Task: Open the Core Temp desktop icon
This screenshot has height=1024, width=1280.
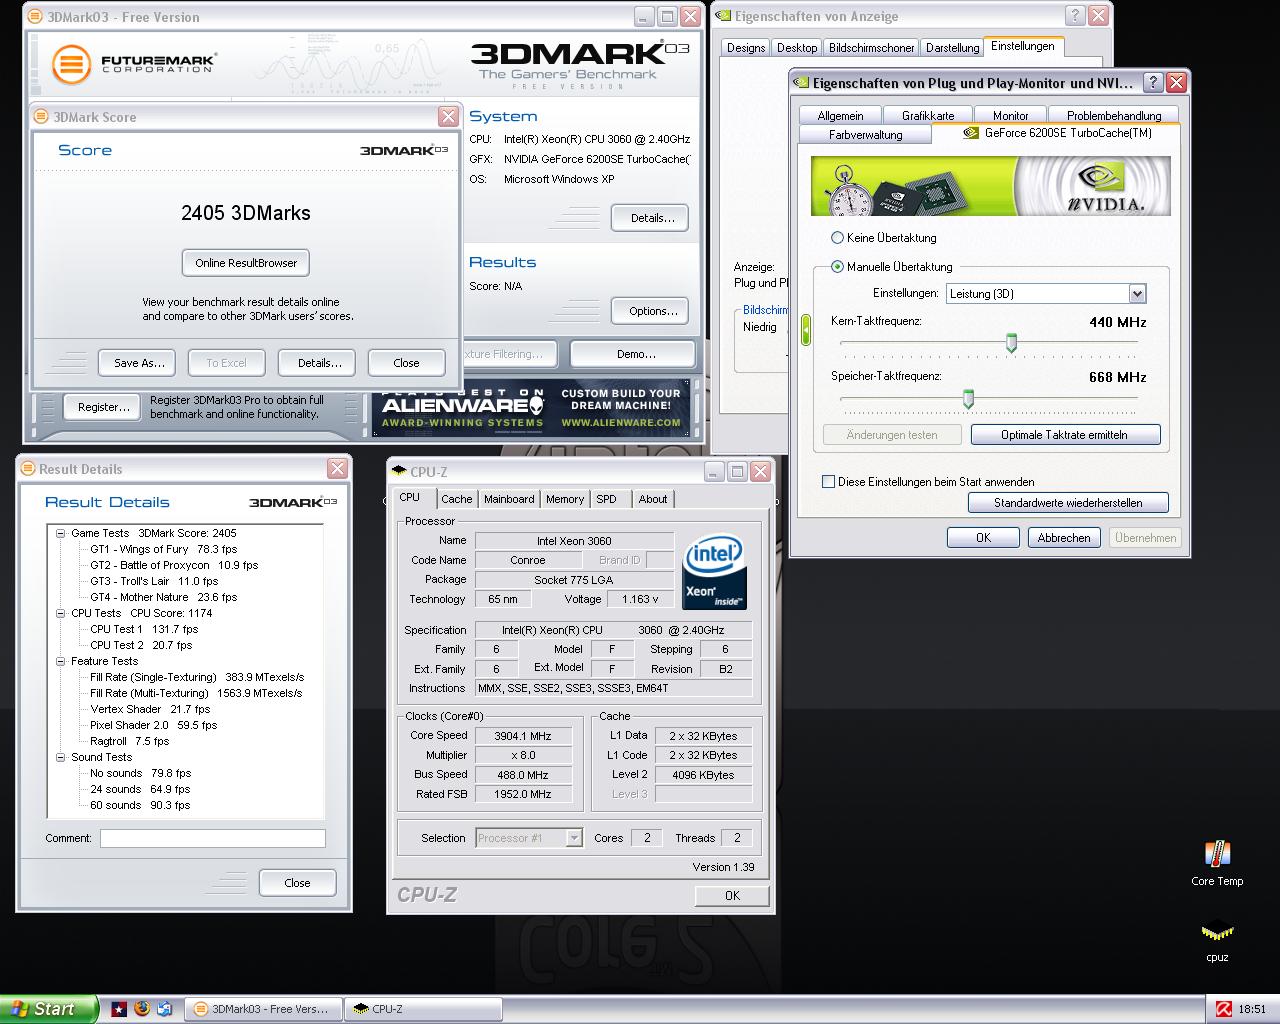Action: click(x=1217, y=863)
